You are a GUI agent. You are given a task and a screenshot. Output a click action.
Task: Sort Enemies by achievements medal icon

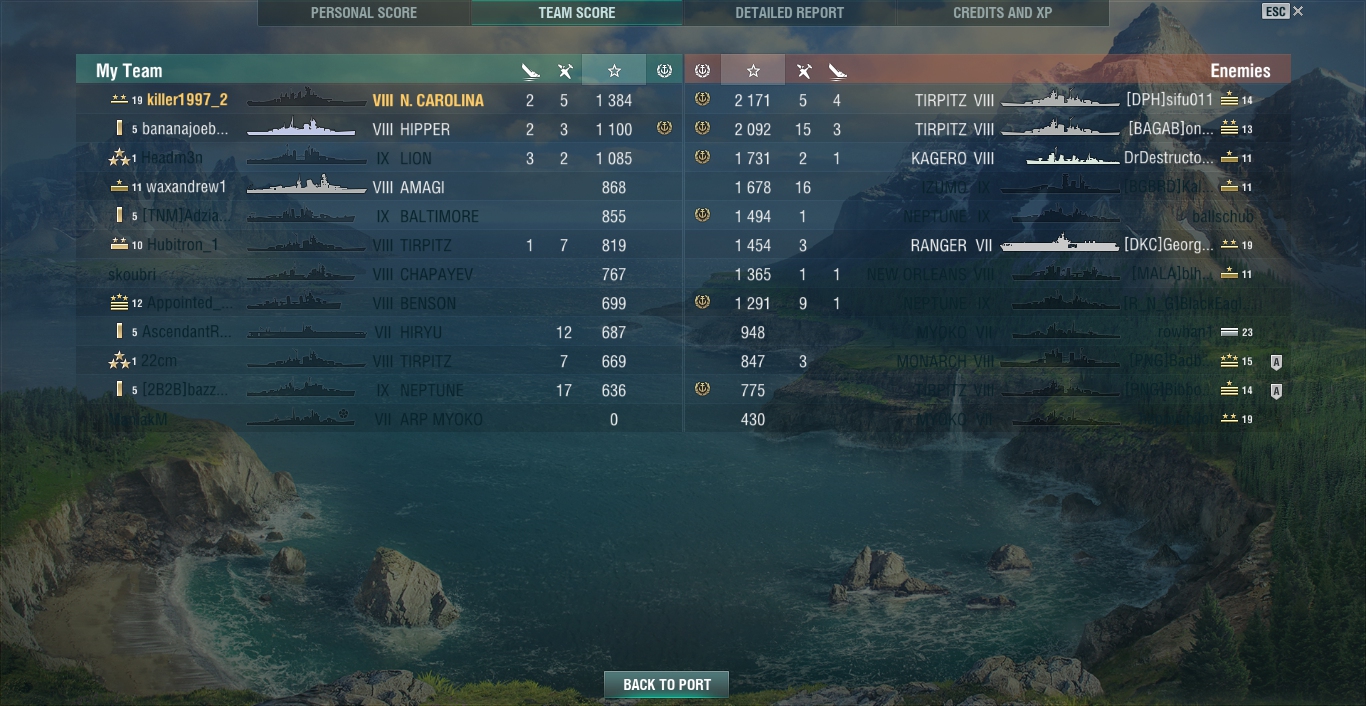click(x=702, y=71)
